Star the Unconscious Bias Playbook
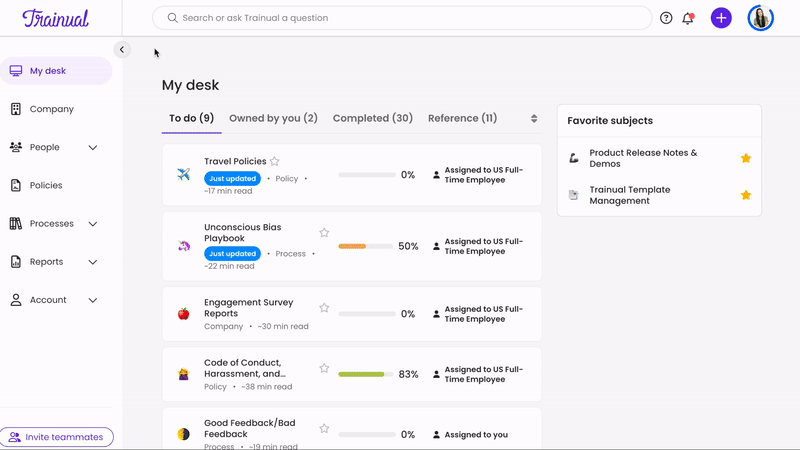Image resolution: width=800 pixels, height=450 pixels. [x=324, y=233]
